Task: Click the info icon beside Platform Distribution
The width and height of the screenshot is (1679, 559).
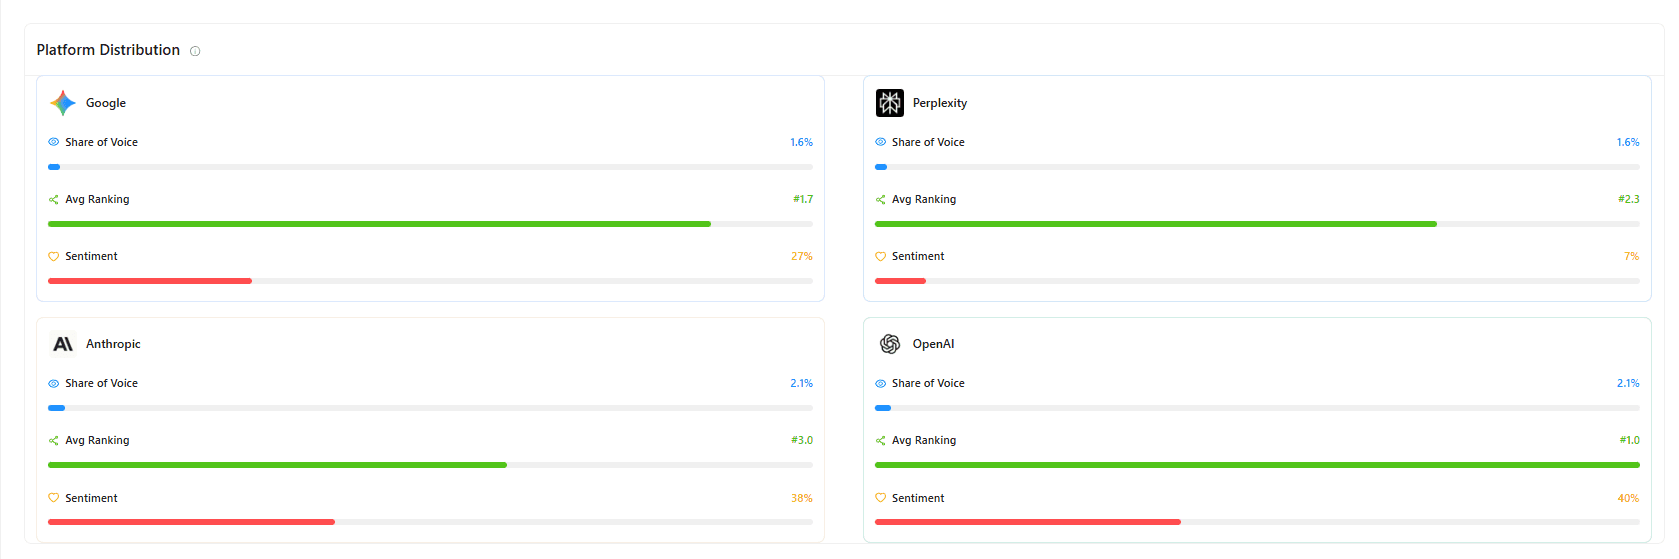Action: coord(195,51)
